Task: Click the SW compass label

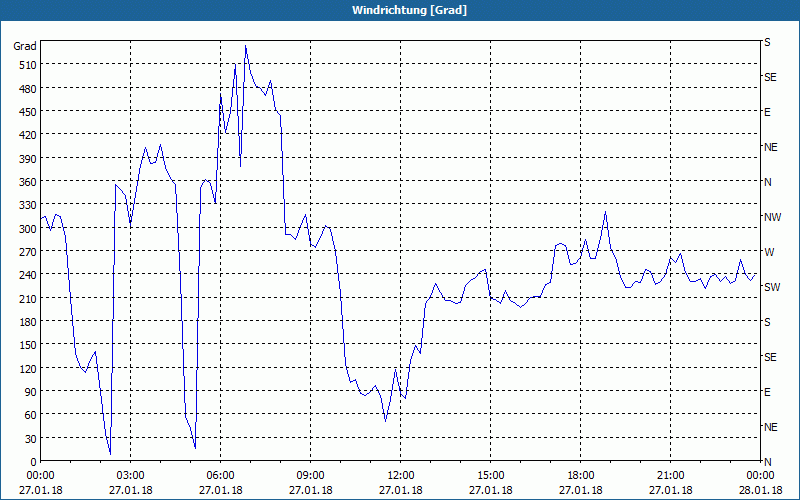Action: (772, 287)
